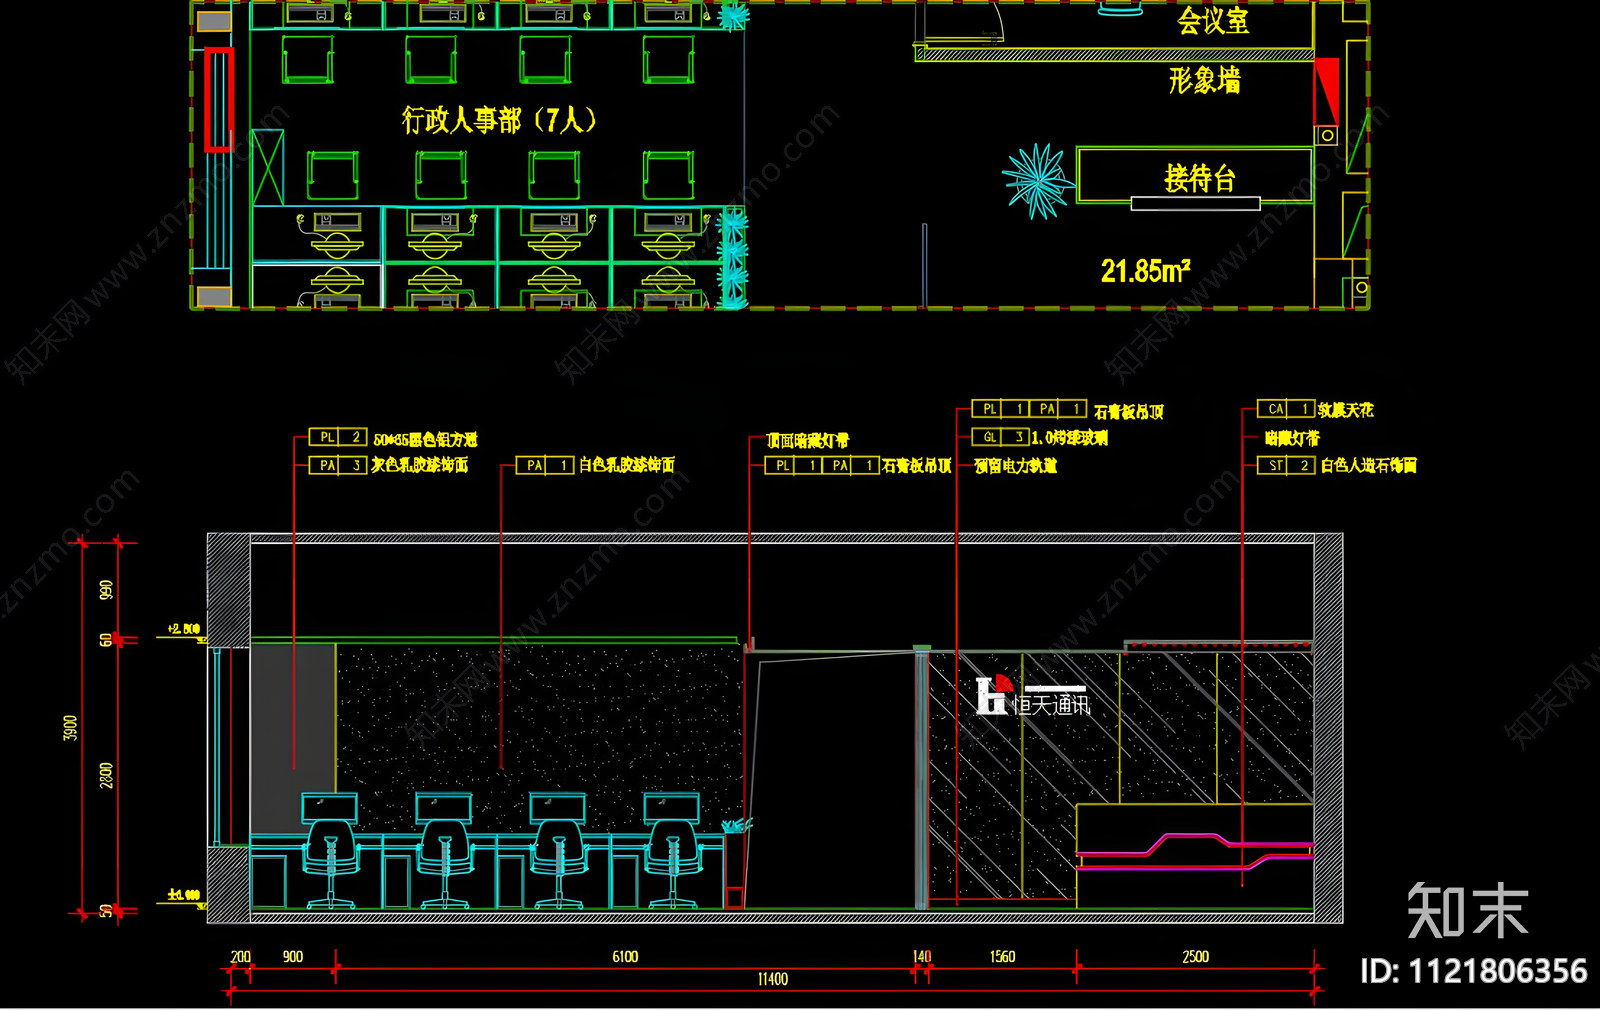The height and width of the screenshot is (1010, 1600).
Task: Click the 21.85m² area text
Action: pos(1146,270)
